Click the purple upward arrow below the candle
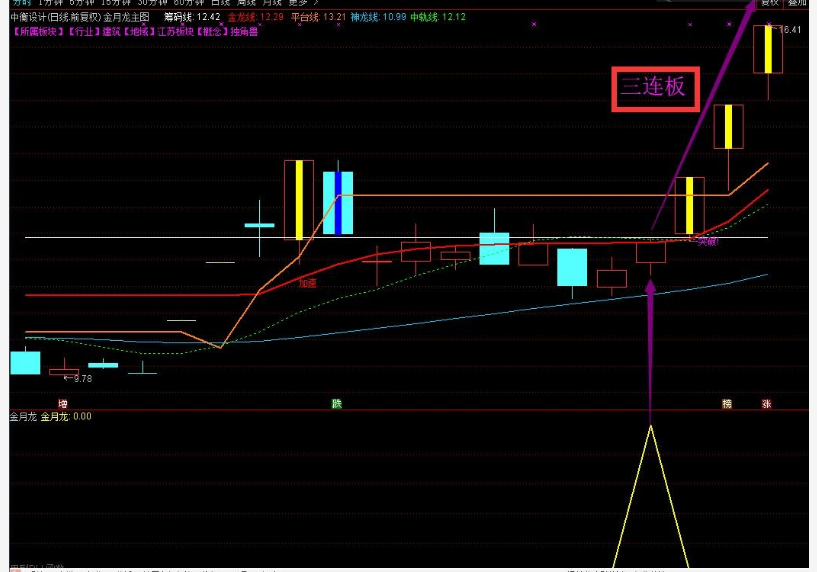 [x=651, y=330]
